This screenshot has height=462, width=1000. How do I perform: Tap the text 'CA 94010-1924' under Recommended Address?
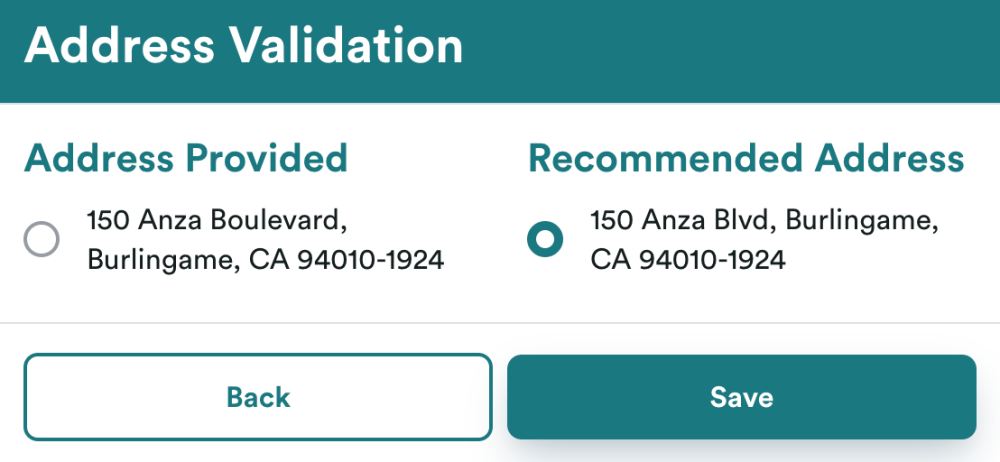(688, 260)
